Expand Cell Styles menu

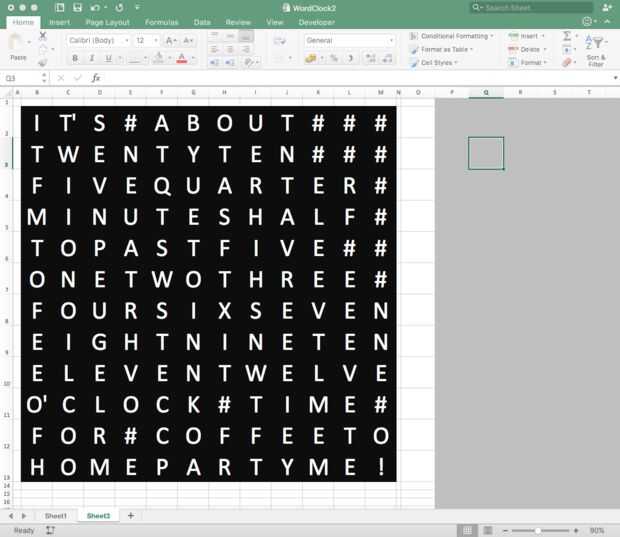pyautogui.click(x=434, y=62)
